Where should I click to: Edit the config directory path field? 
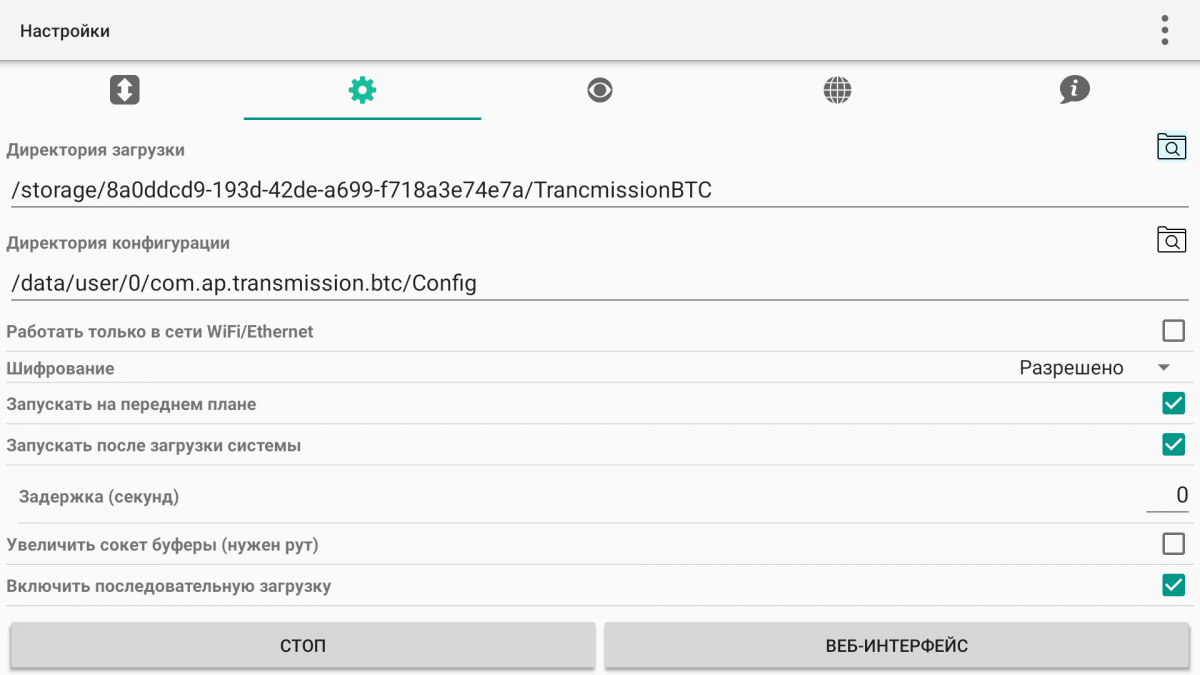(x=600, y=283)
